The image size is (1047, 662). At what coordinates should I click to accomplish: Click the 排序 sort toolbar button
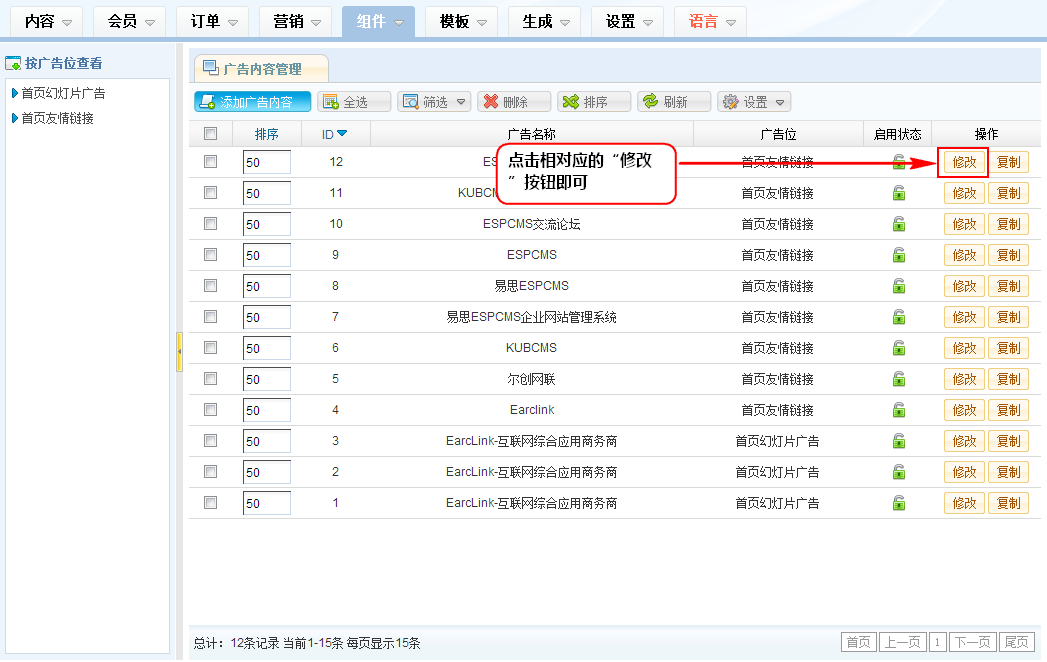[594, 102]
